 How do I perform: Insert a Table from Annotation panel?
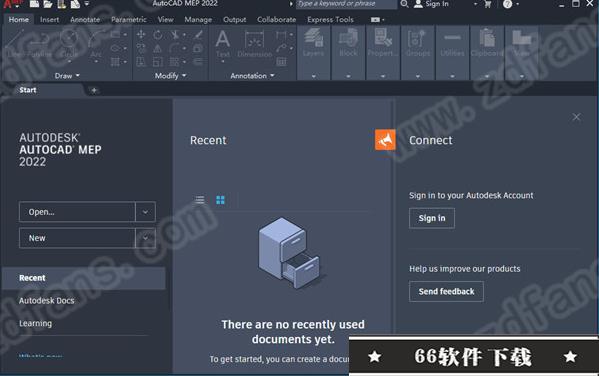(x=281, y=62)
